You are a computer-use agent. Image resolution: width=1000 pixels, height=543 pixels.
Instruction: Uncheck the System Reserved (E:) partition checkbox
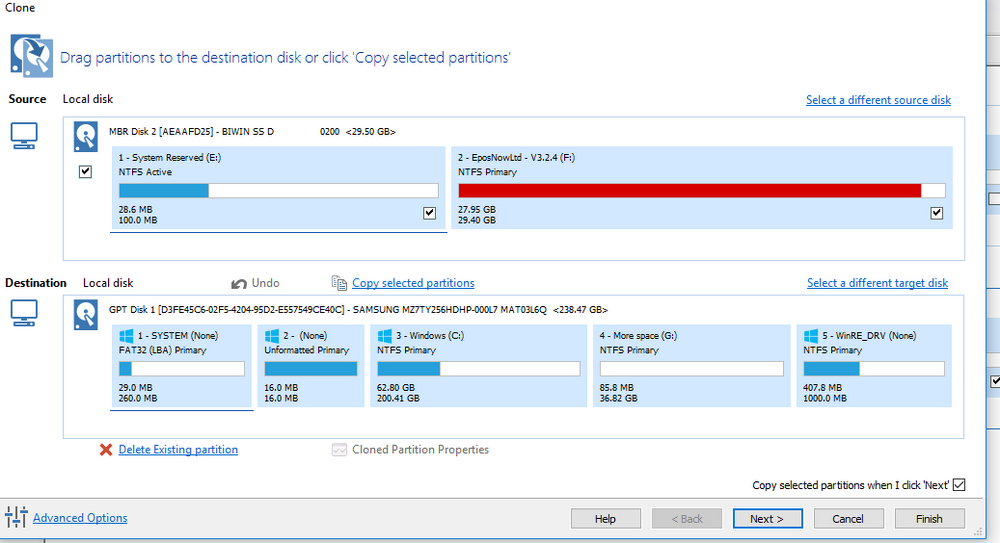click(x=430, y=213)
